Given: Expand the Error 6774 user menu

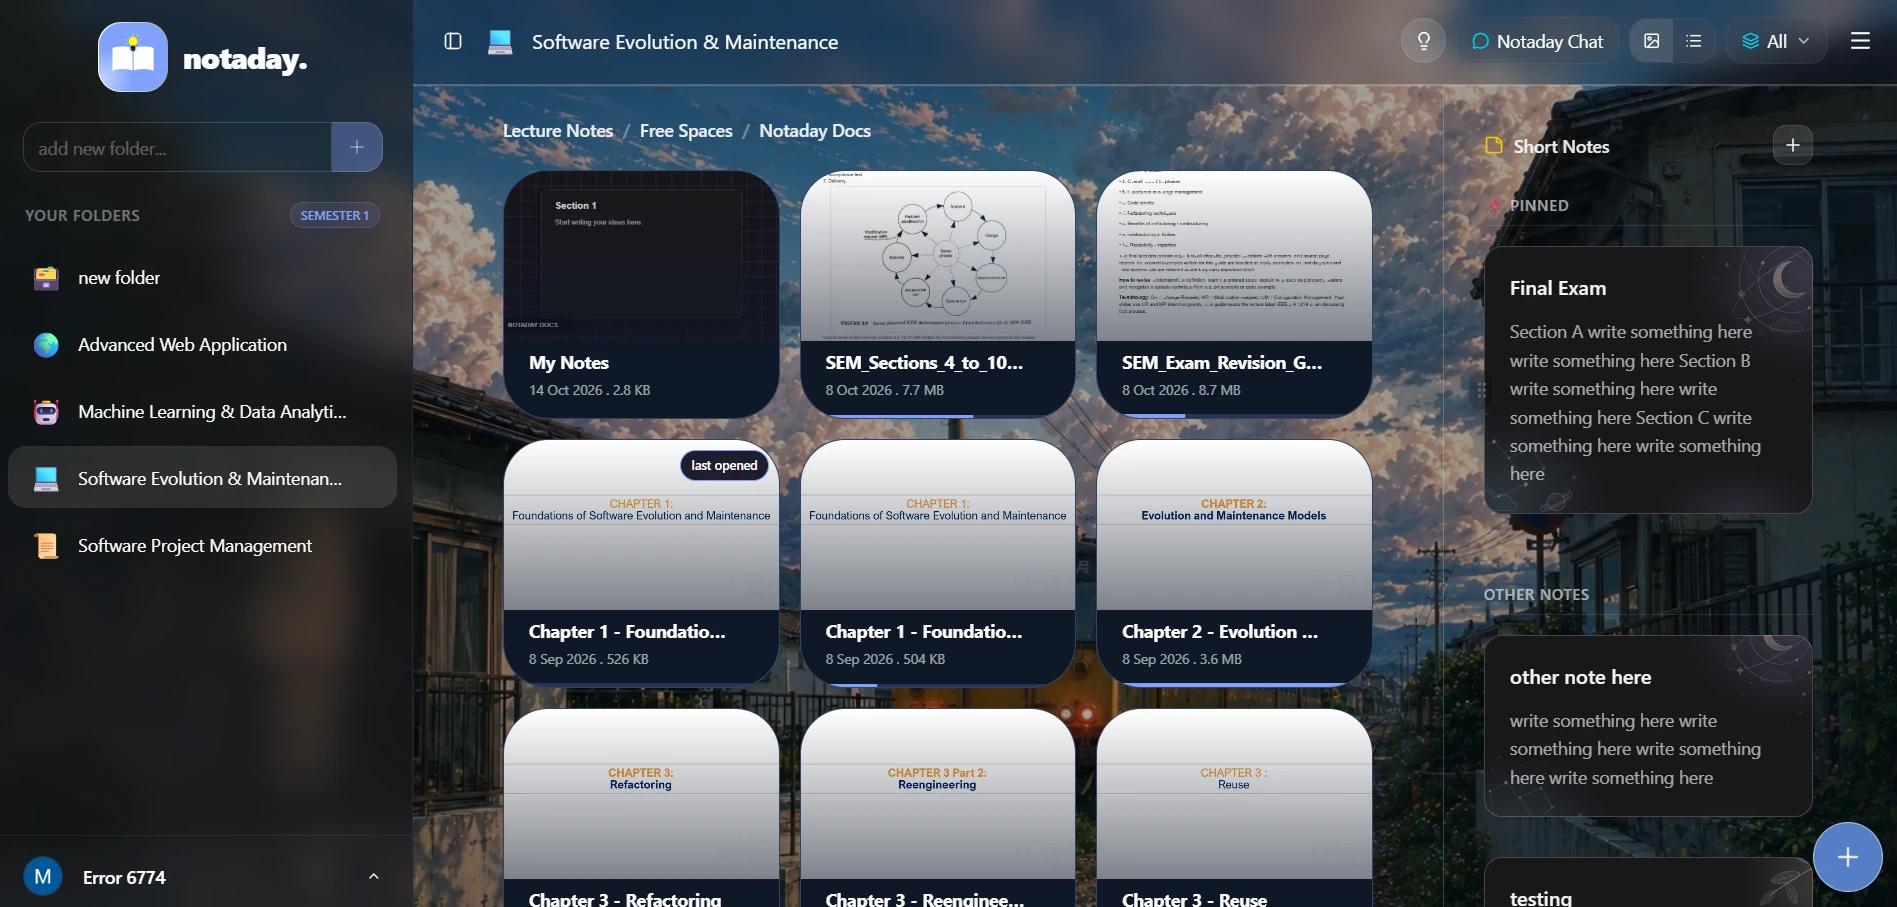Looking at the screenshot, I should click(373, 876).
